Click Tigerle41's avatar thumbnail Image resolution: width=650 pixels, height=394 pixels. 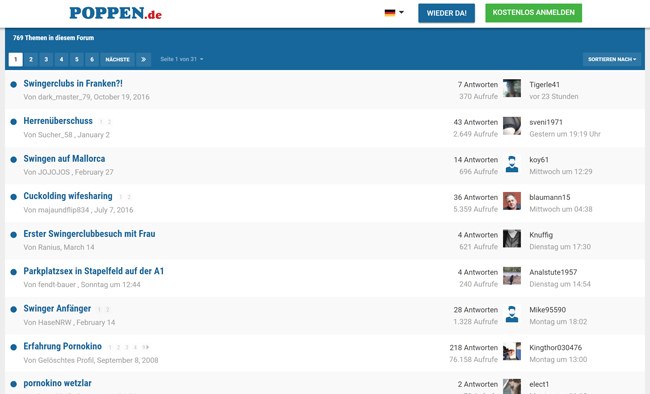point(512,88)
